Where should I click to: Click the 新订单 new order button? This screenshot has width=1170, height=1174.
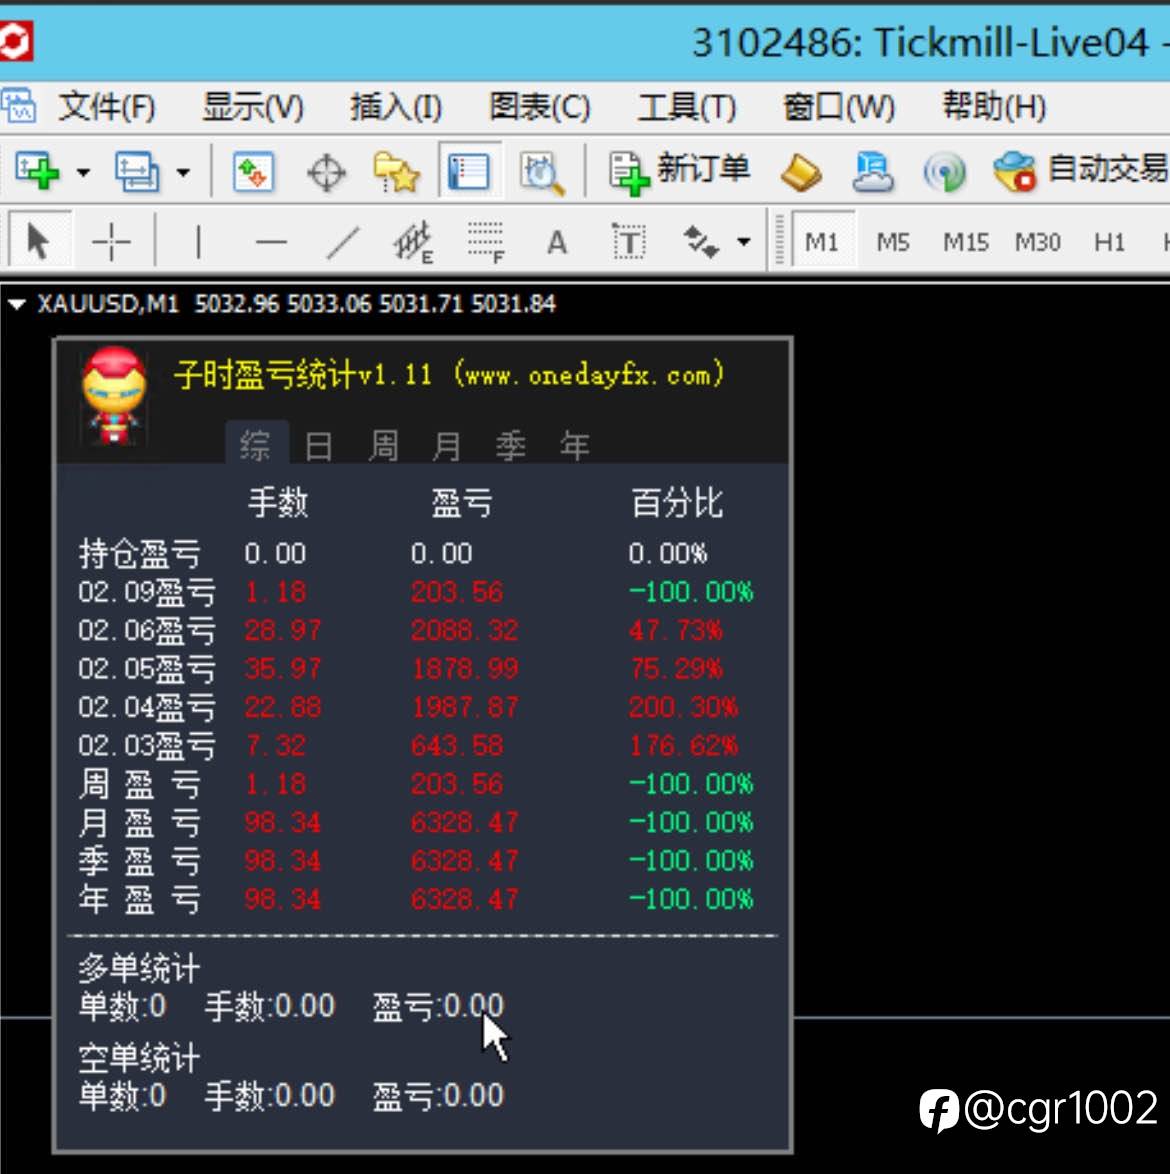tap(679, 171)
